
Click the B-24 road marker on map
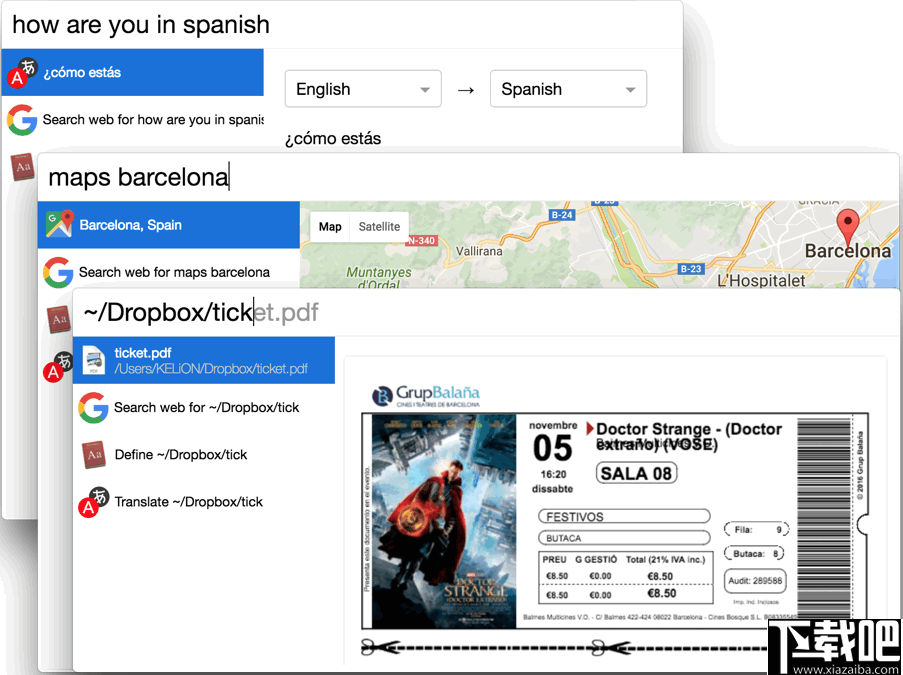point(562,215)
